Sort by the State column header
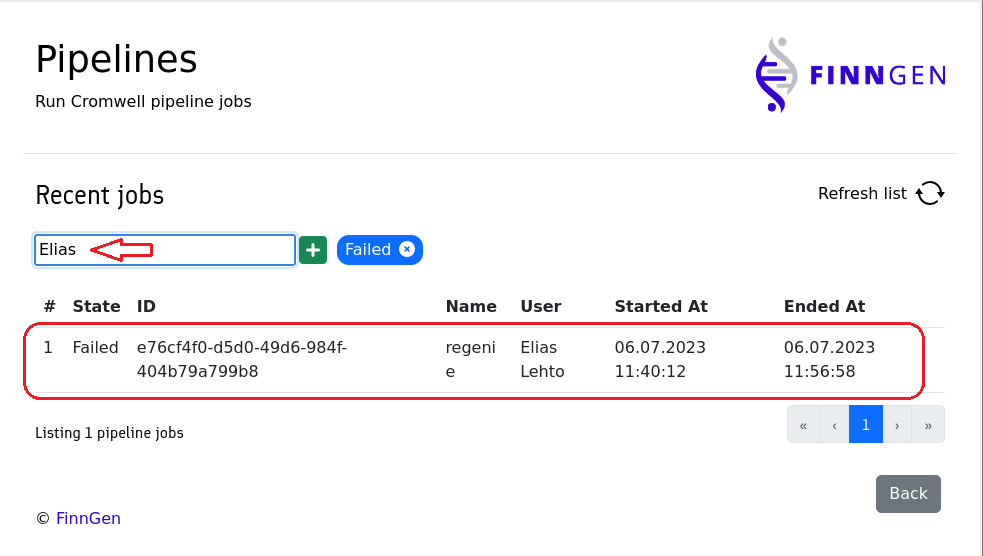 (x=96, y=306)
